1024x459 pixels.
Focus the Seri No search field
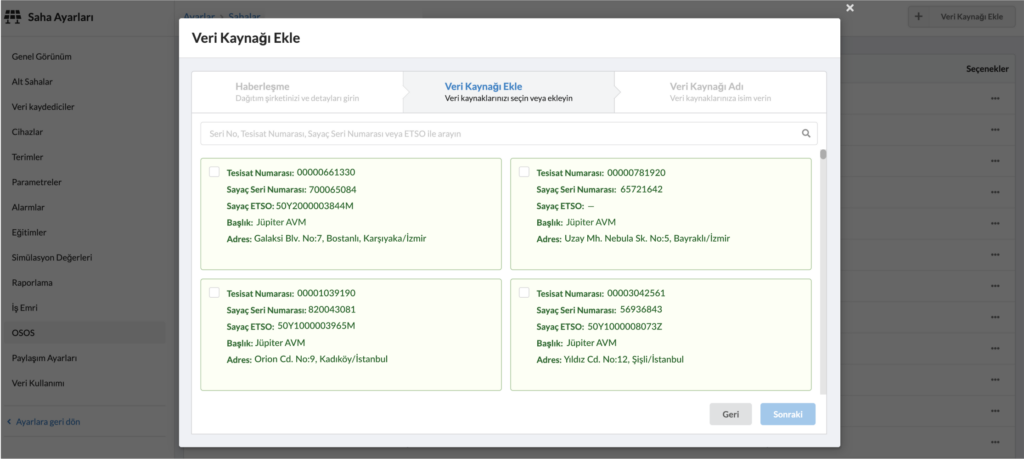point(498,133)
